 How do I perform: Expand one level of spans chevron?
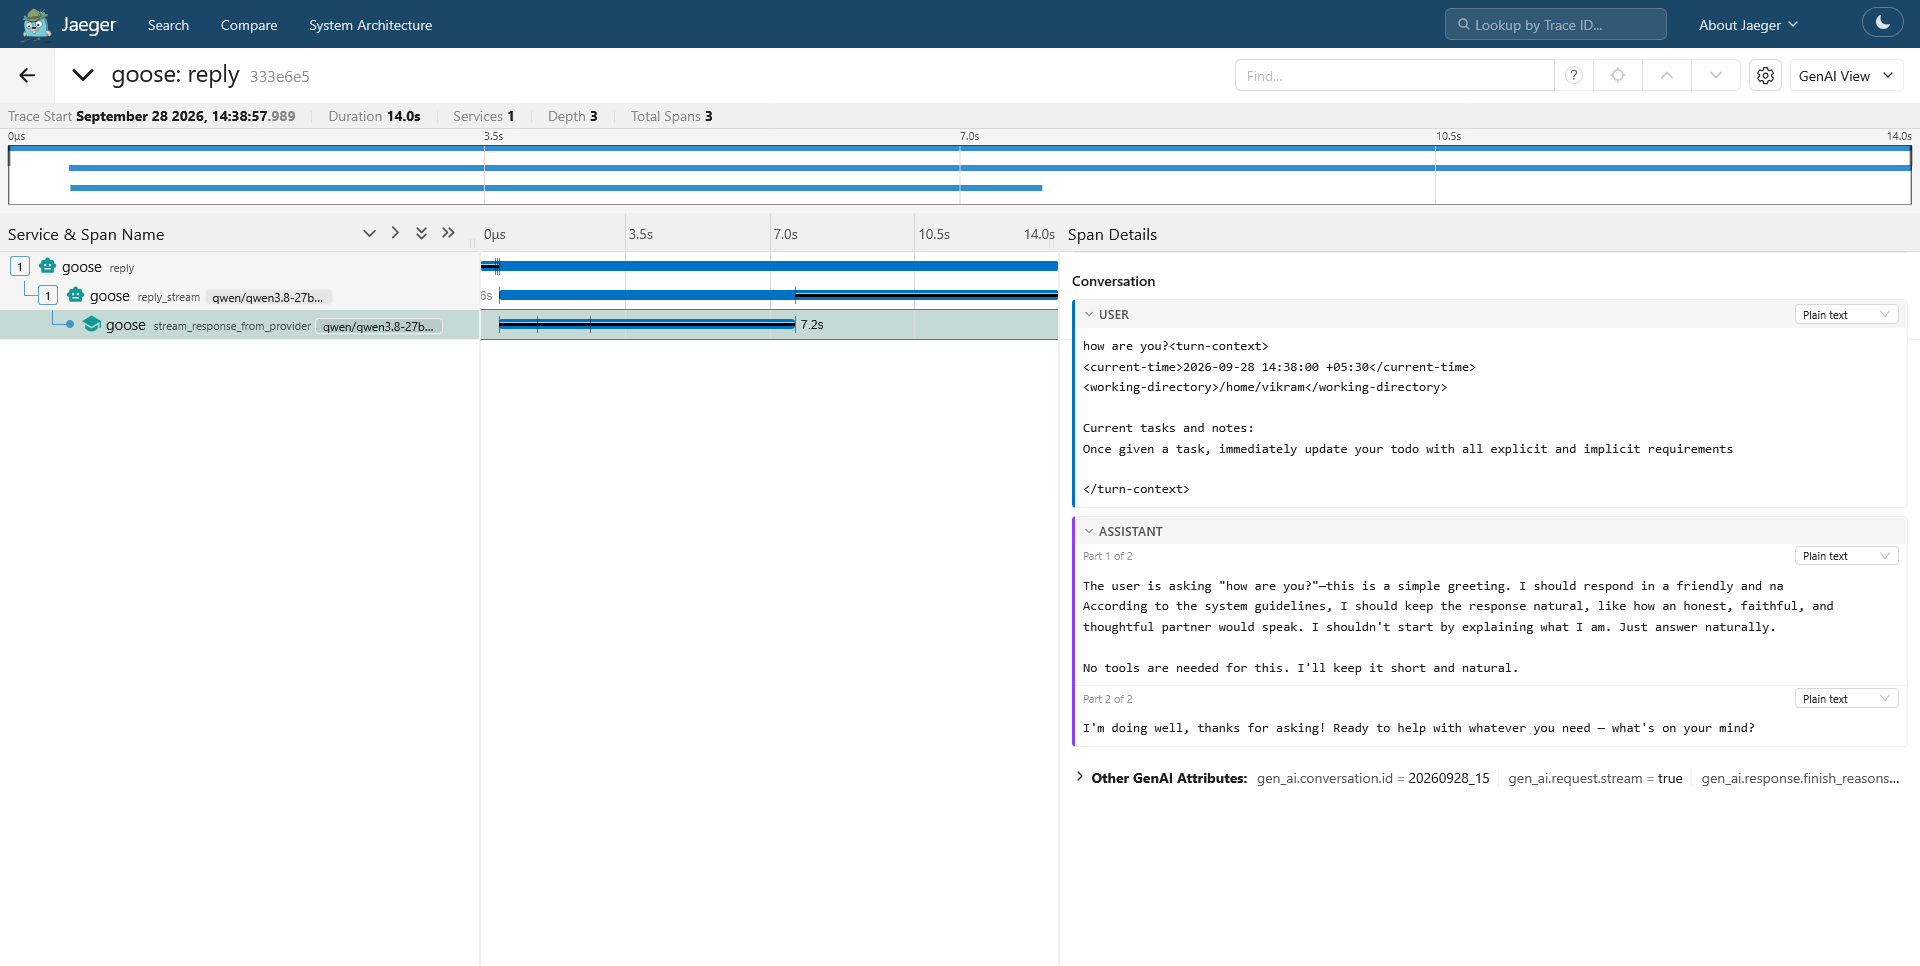coord(395,233)
